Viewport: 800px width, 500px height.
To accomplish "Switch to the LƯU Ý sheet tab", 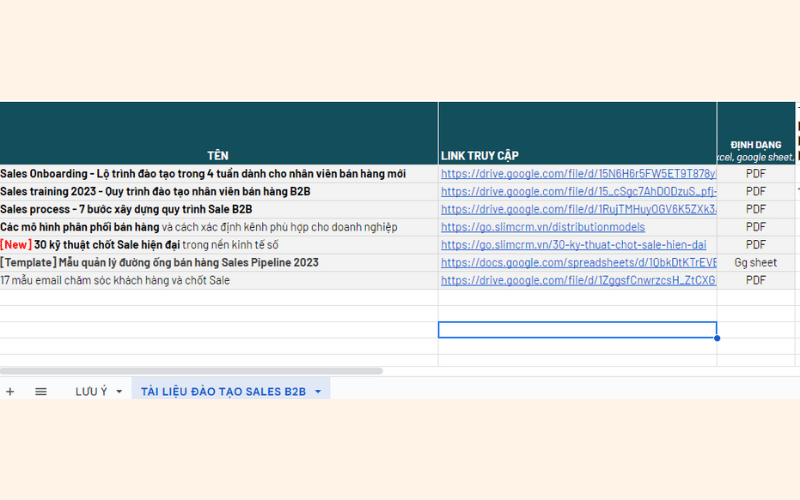I will (x=91, y=391).
